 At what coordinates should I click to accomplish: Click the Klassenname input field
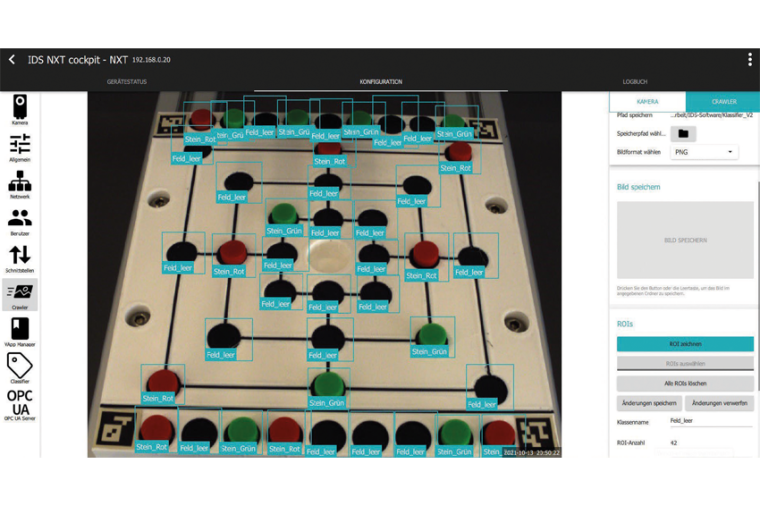point(711,422)
